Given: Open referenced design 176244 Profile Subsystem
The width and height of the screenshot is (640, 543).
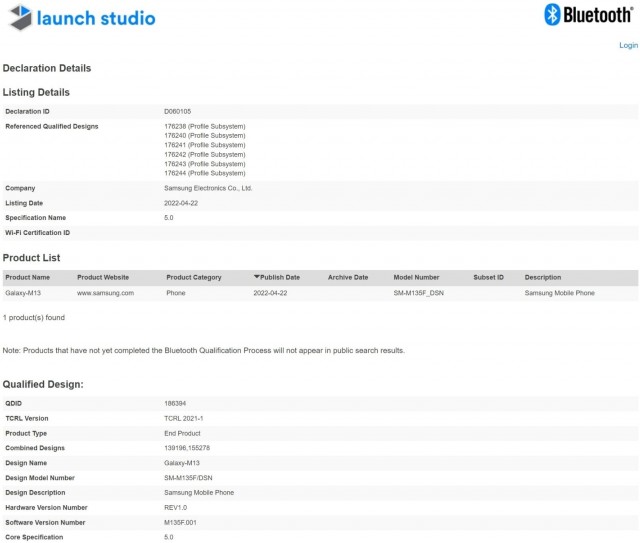Looking at the screenshot, I should click(204, 173).
